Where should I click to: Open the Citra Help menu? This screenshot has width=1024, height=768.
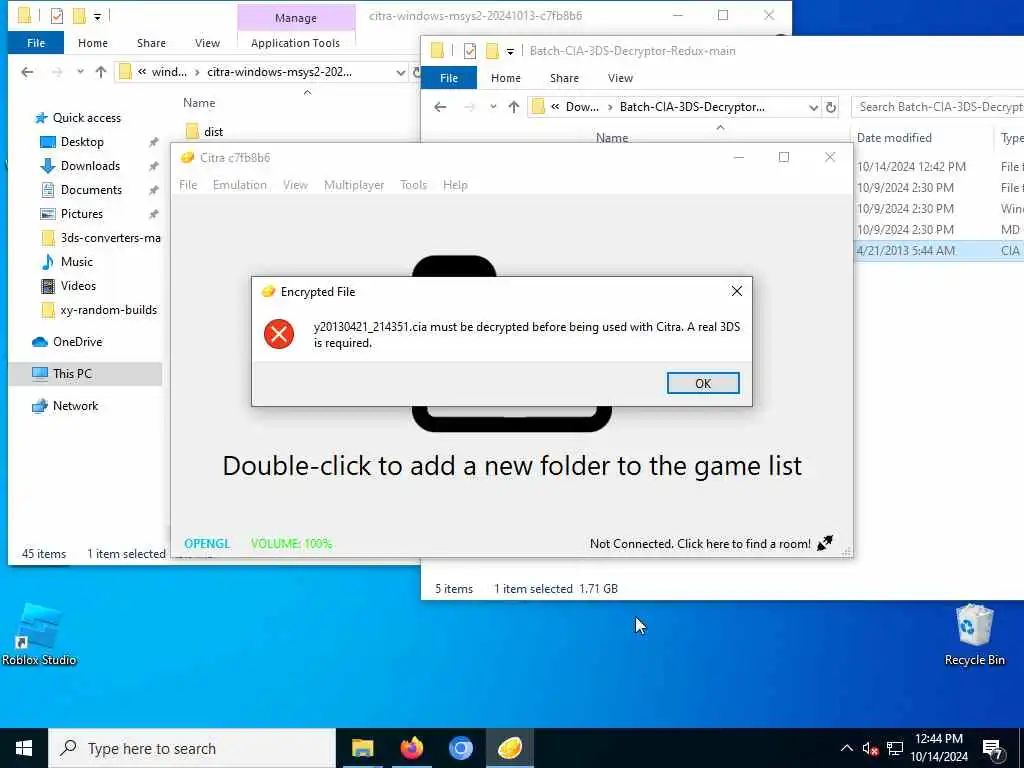(455, 185)
